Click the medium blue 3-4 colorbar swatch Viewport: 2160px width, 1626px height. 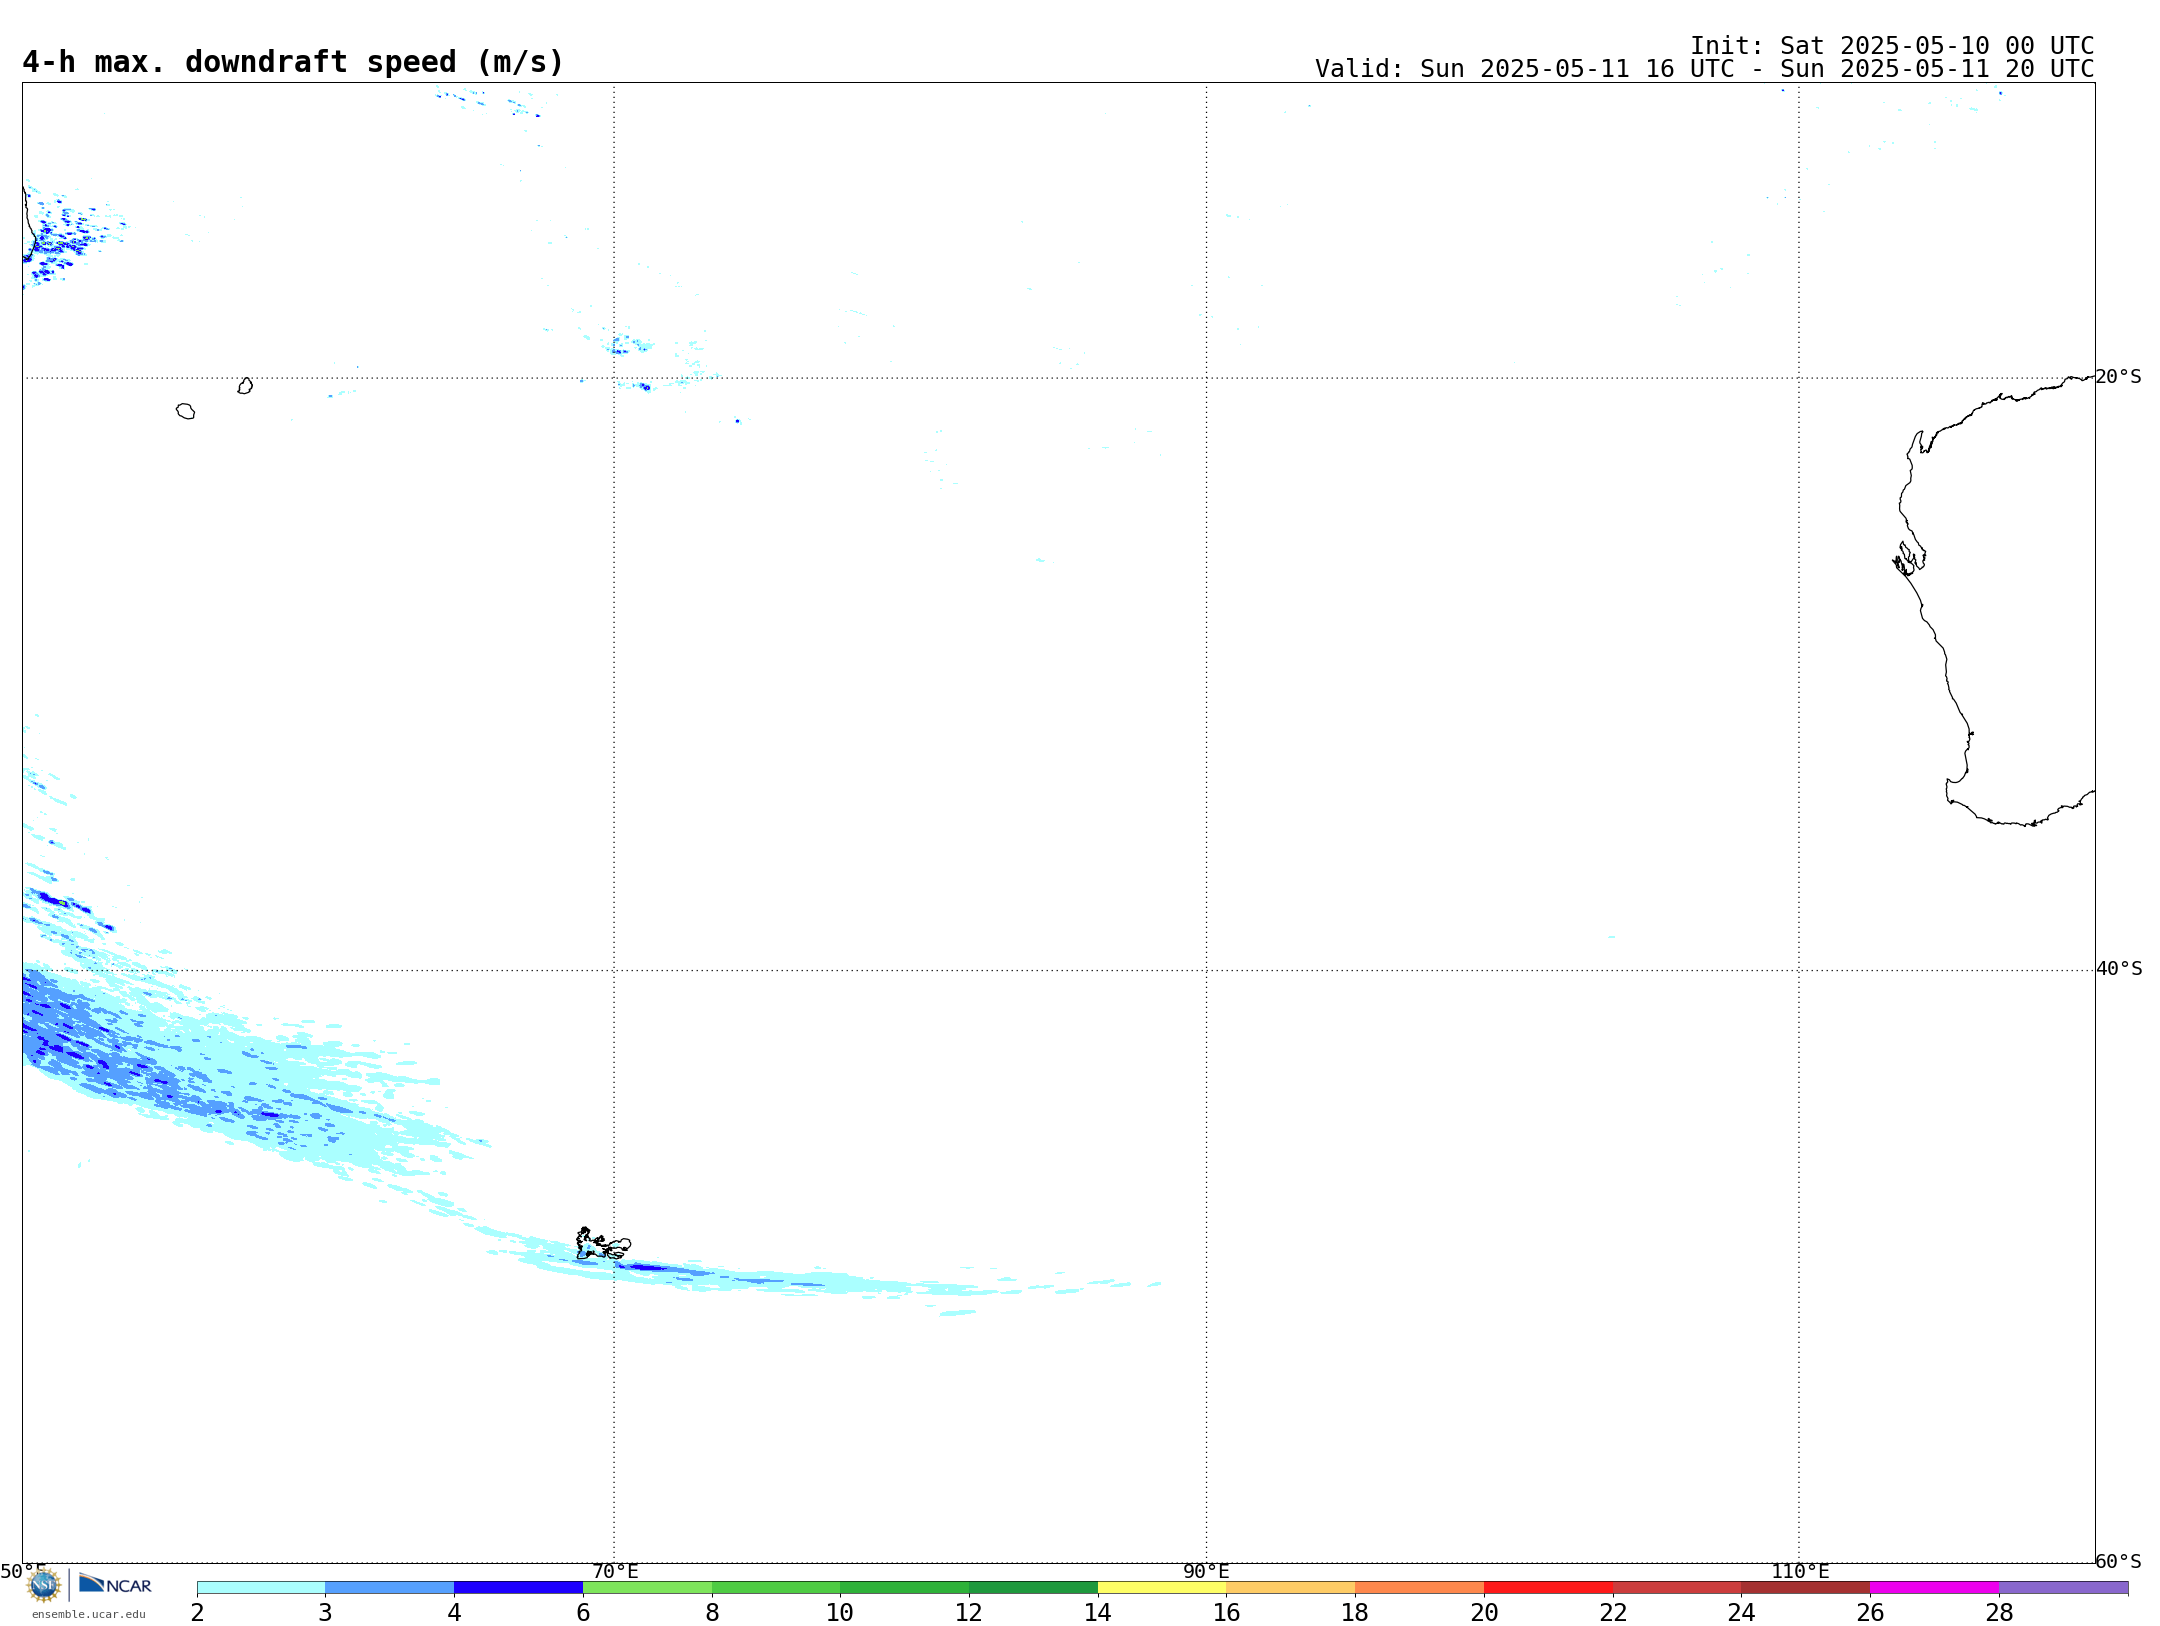click(x=390, y=1588)
